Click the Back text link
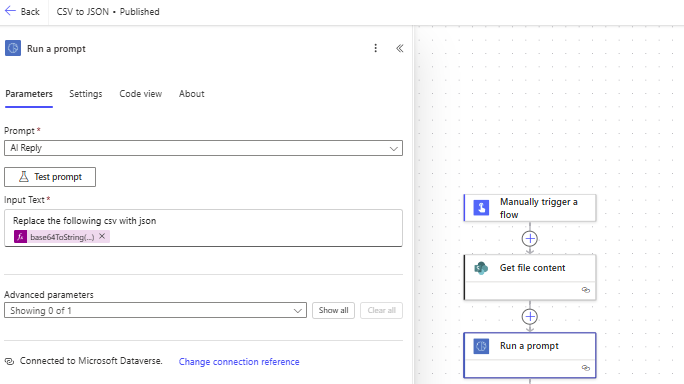The image size is (684, 384). point(30,12)
